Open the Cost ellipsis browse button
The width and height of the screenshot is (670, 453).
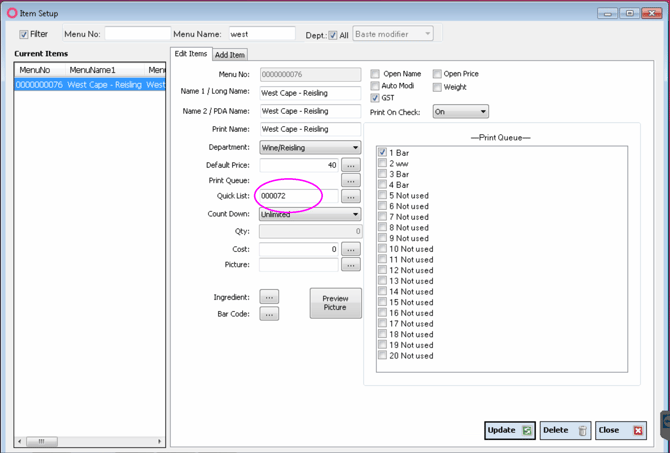coord(351,249)
